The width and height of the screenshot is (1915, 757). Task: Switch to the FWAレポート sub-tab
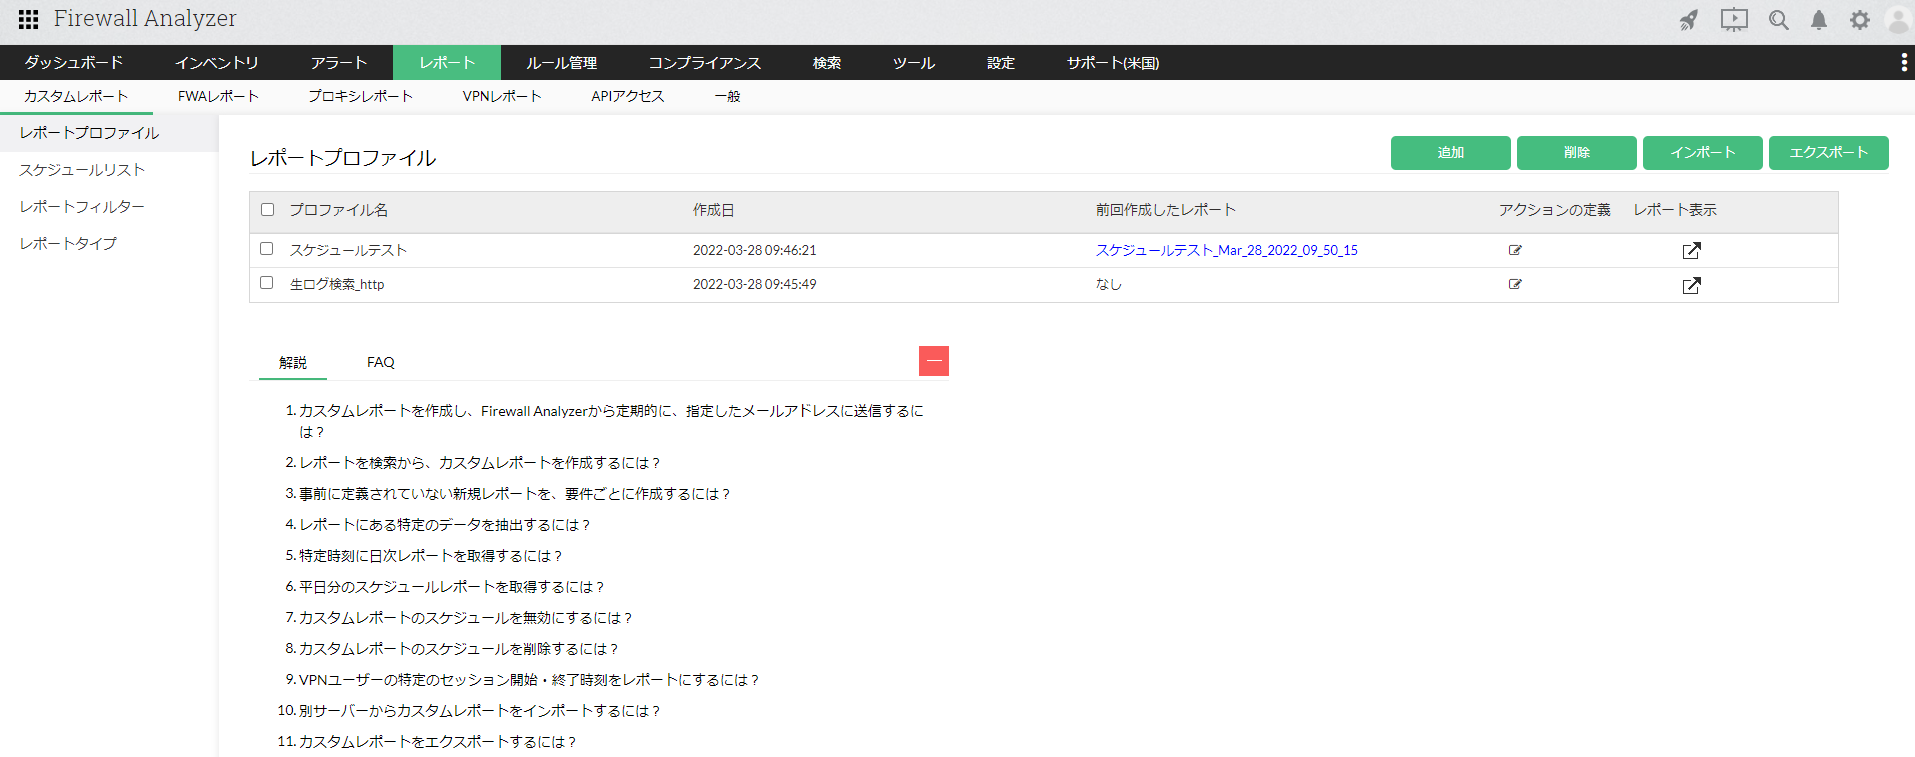(x=218, y=97)
